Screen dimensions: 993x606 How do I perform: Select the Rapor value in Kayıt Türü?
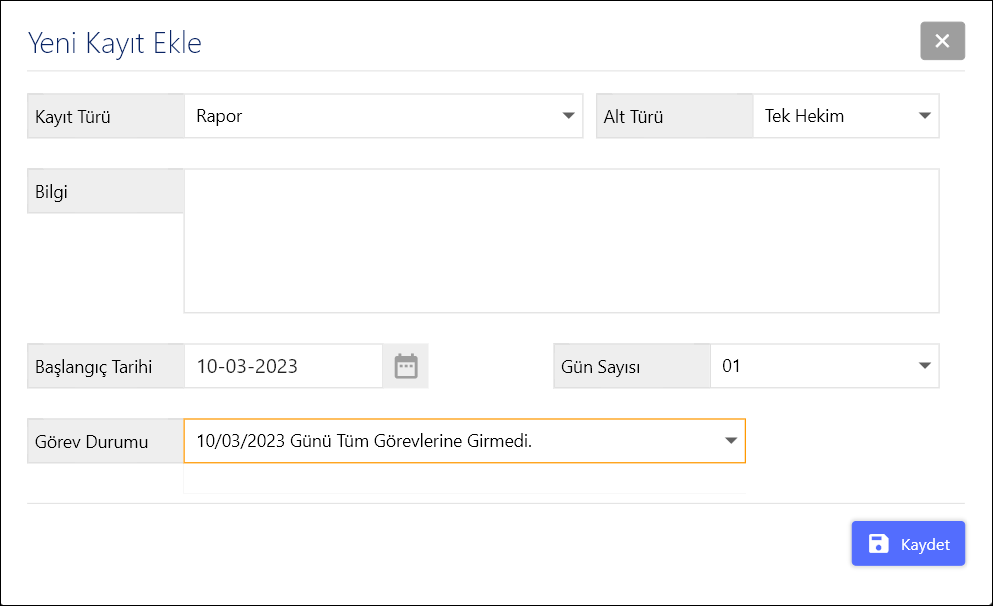(220, 116)
